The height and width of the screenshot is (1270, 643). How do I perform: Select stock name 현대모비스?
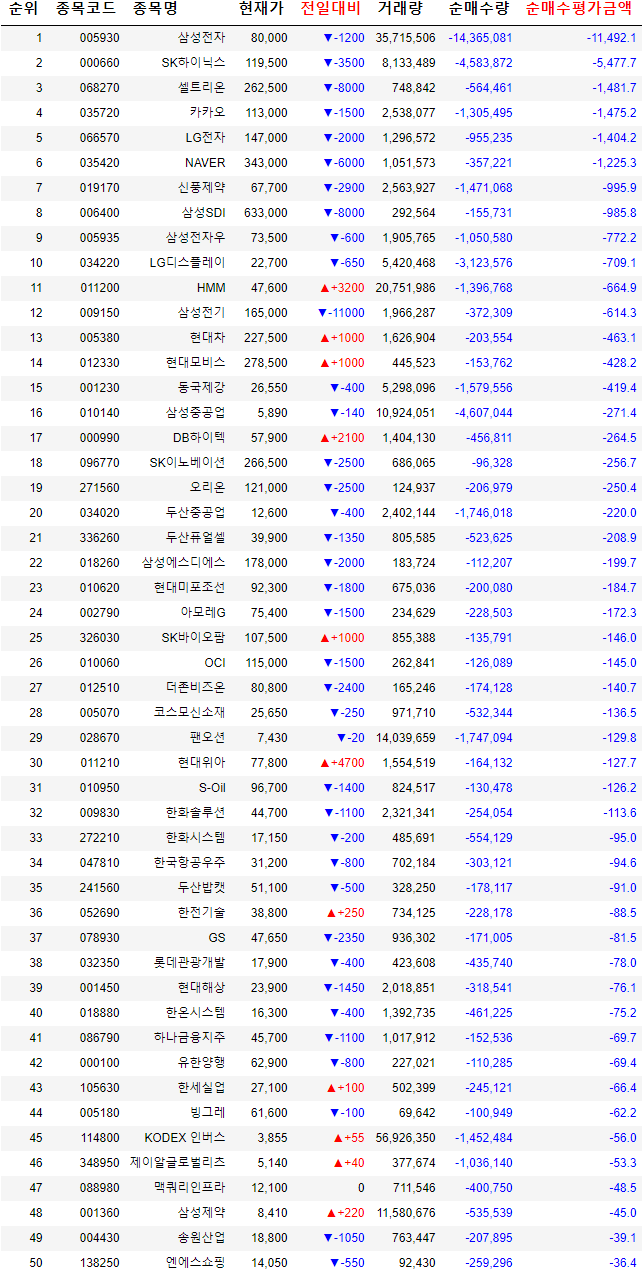197,363
